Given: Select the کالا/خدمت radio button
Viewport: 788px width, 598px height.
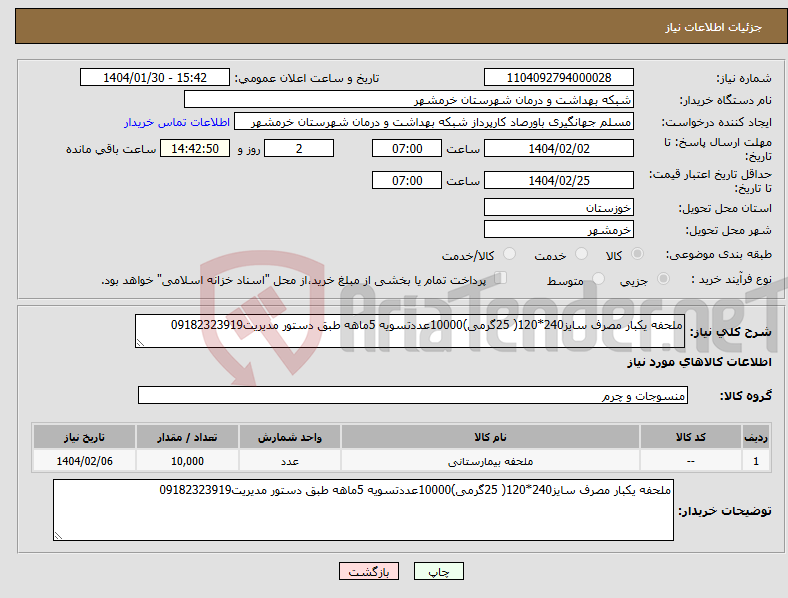Looking at the screenshot, I should 509,254.
